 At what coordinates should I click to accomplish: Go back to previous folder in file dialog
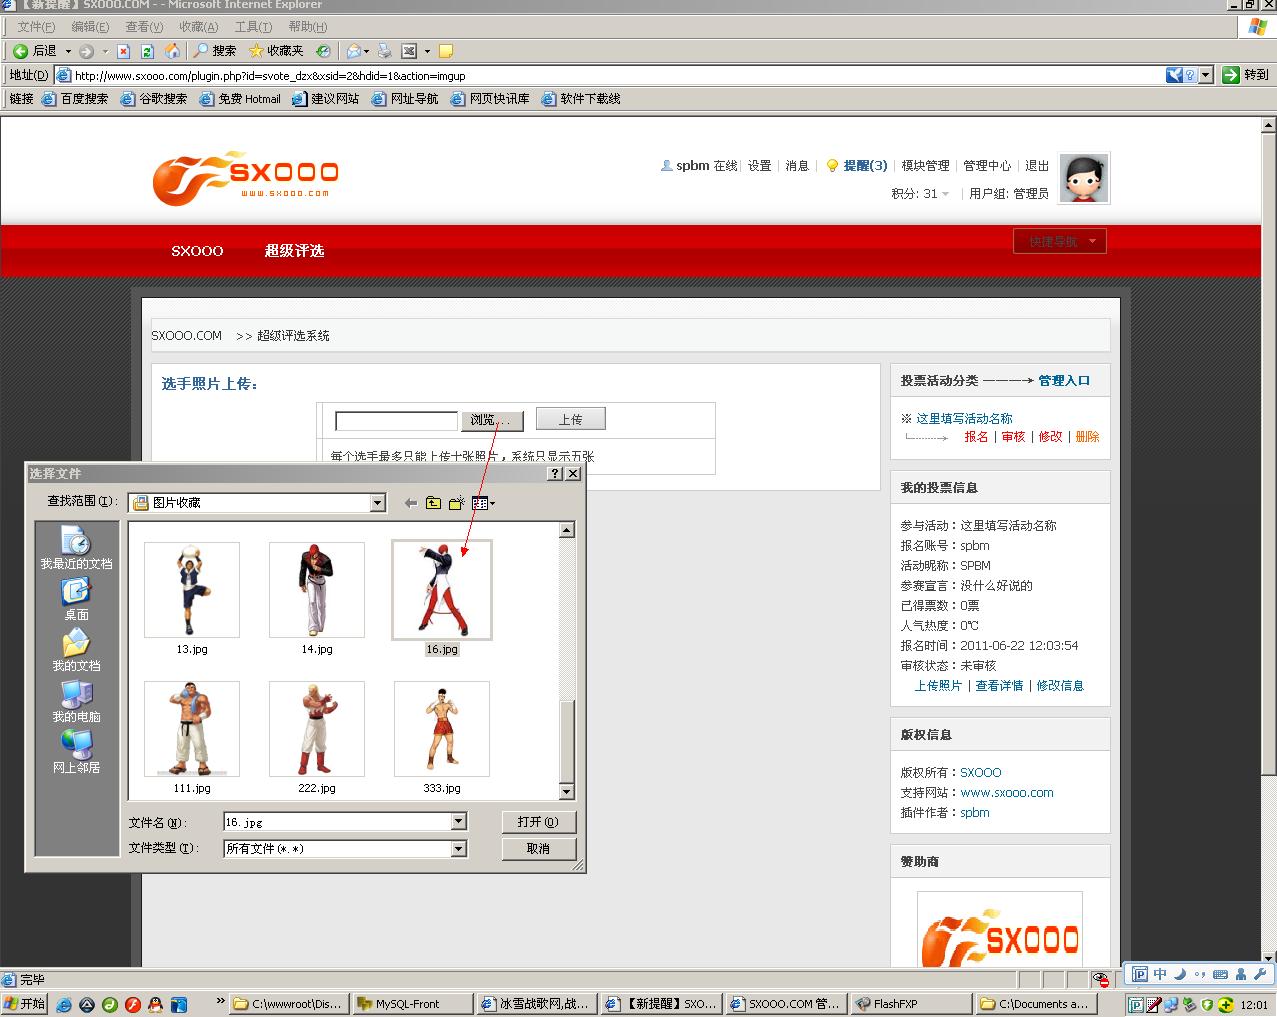pos(410,503)
